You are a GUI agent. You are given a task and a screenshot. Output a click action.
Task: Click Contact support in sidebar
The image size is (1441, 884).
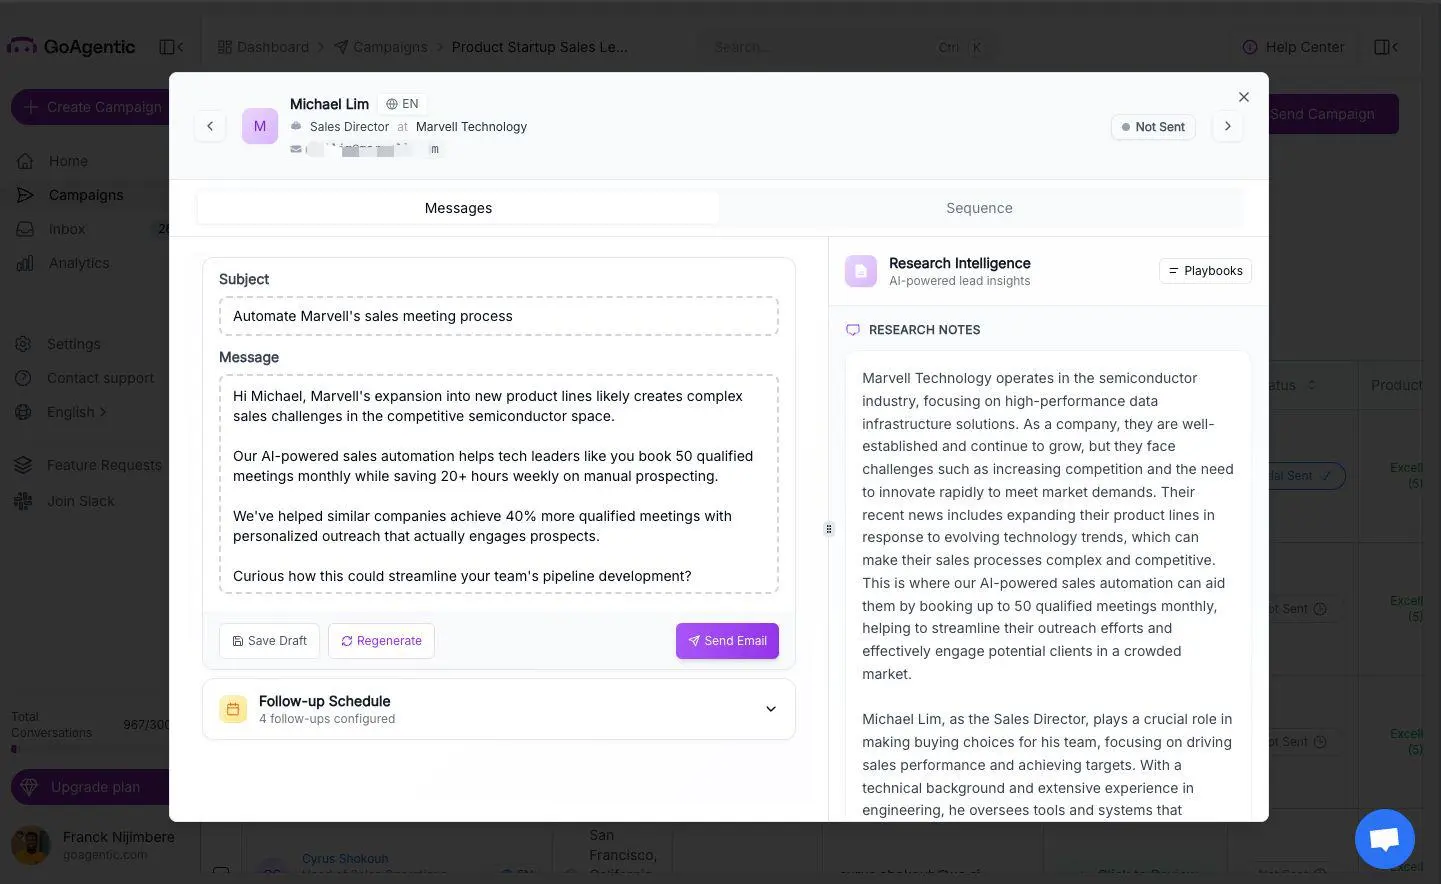tap(100, 378)
